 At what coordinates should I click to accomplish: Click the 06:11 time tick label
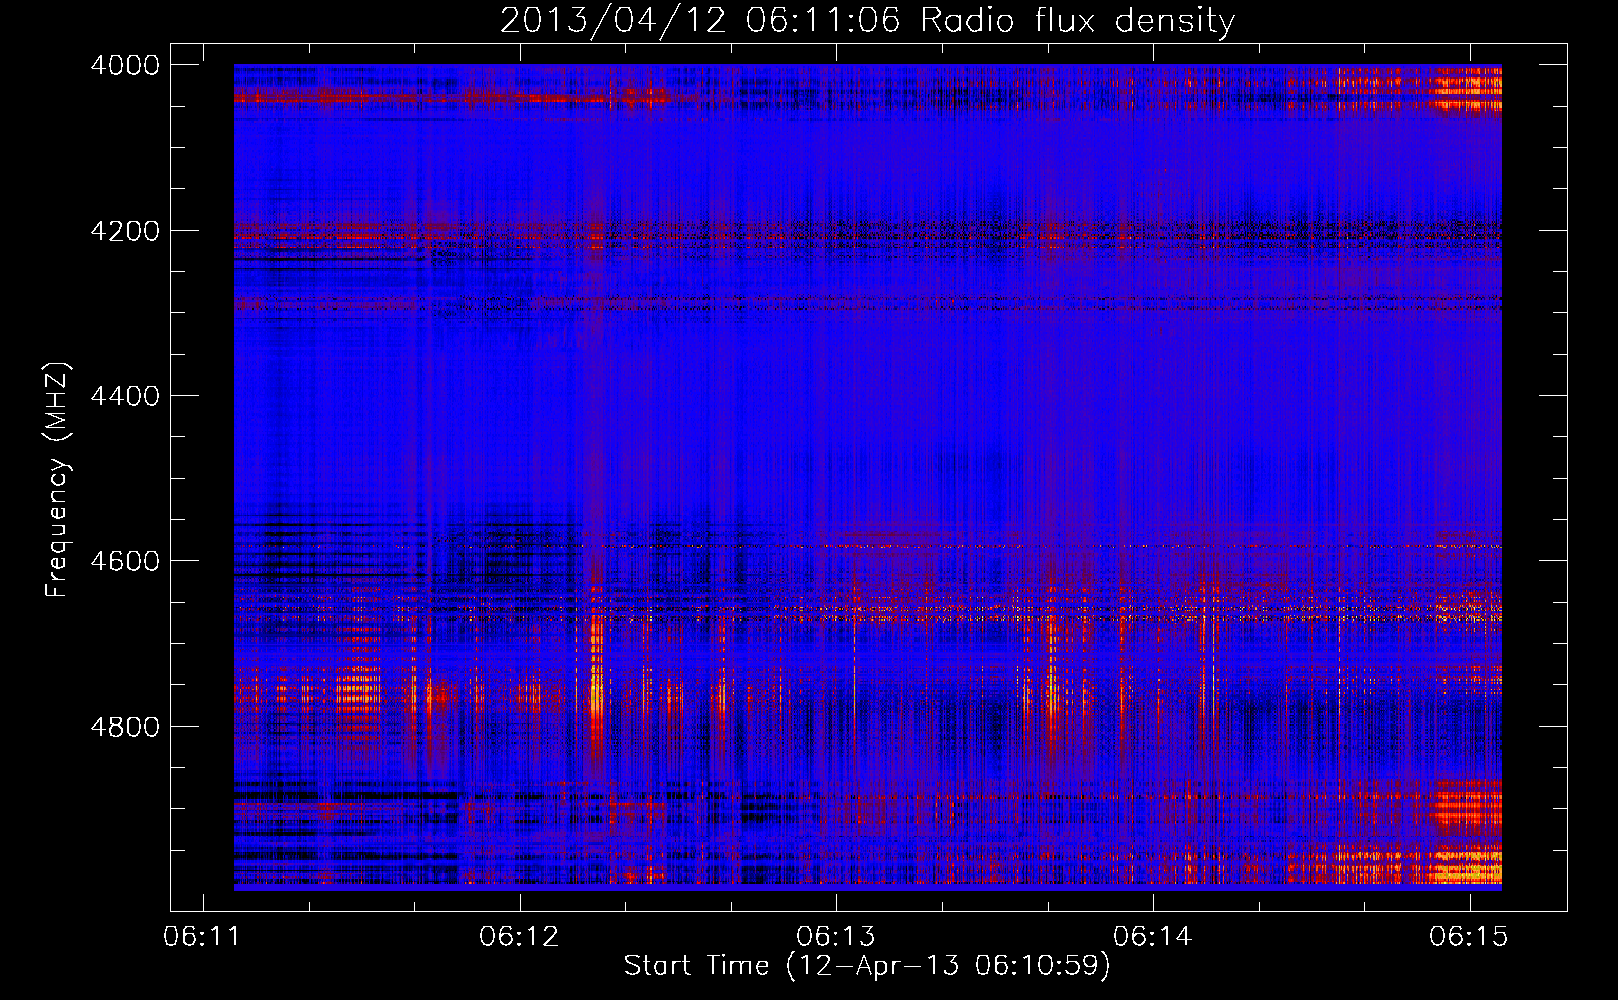203,936
